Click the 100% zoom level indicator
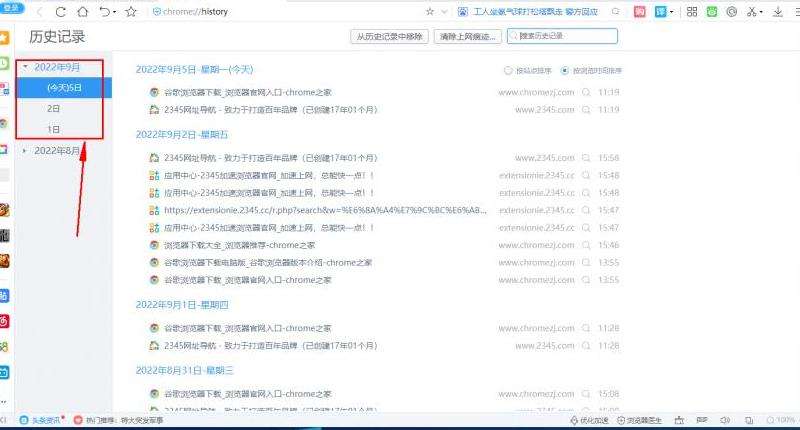Image resolution: width=800 pixels, height=430 pixels. click(x=781, y=420)
